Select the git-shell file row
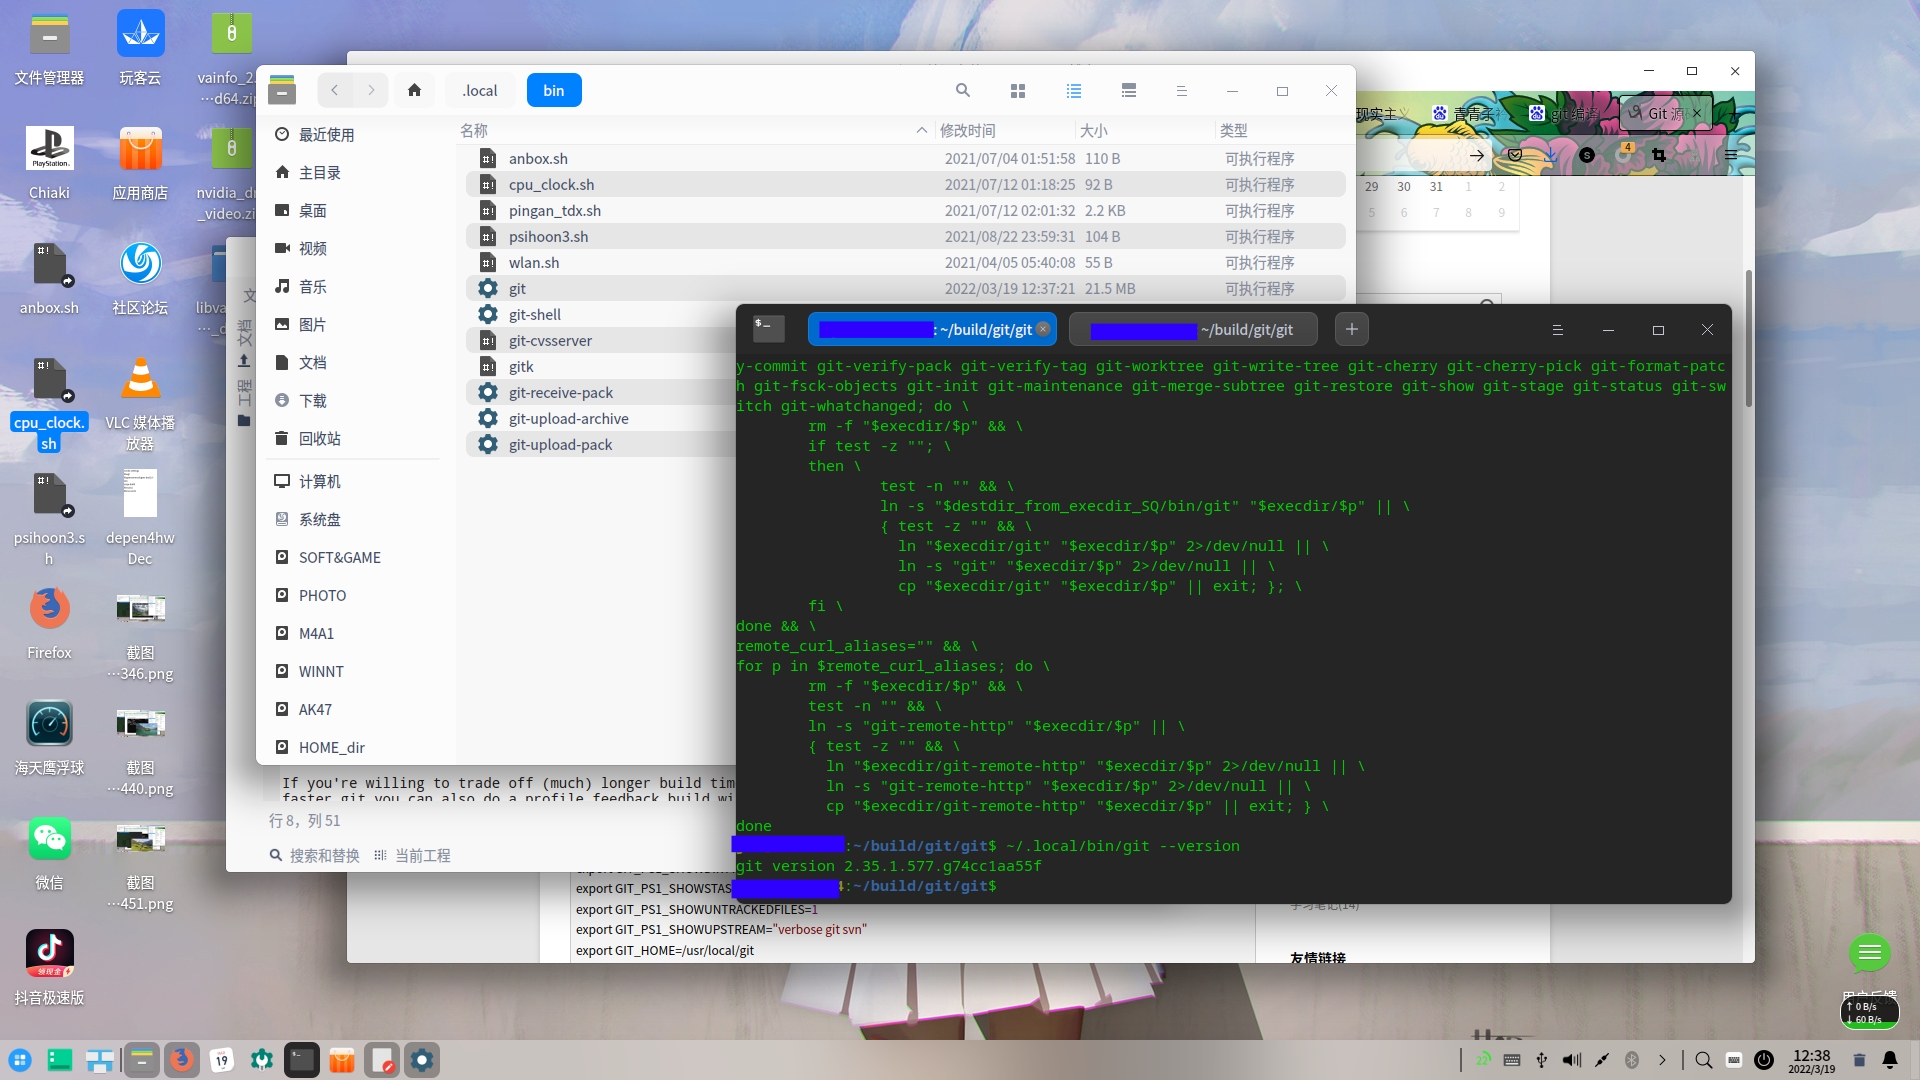Viewport: 1920px width, 1080px height. pos(535,315)
